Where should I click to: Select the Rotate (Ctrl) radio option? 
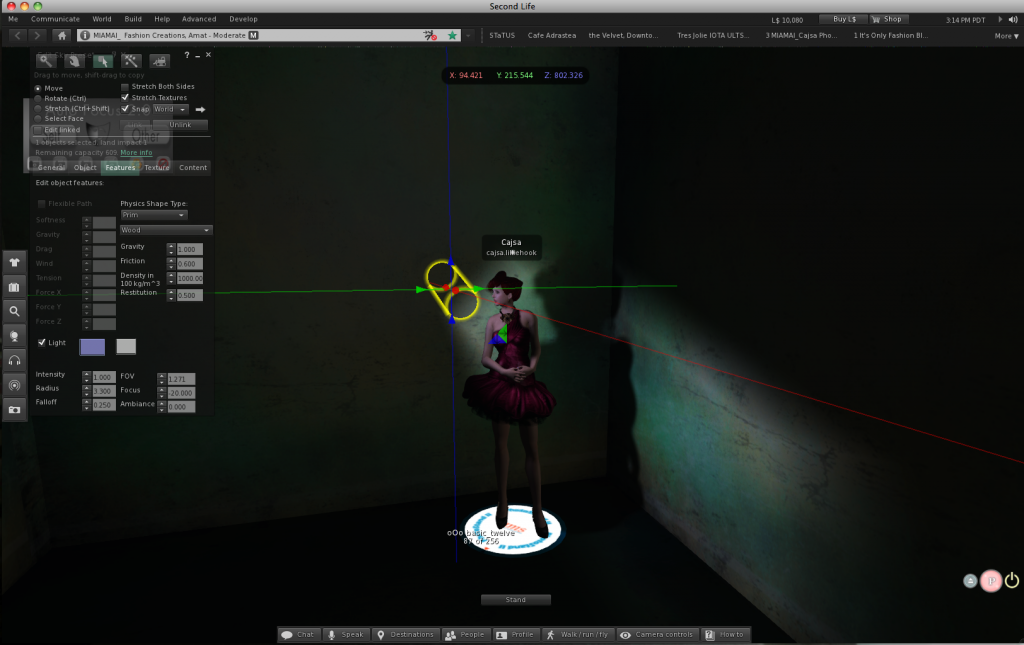(39, 98)
